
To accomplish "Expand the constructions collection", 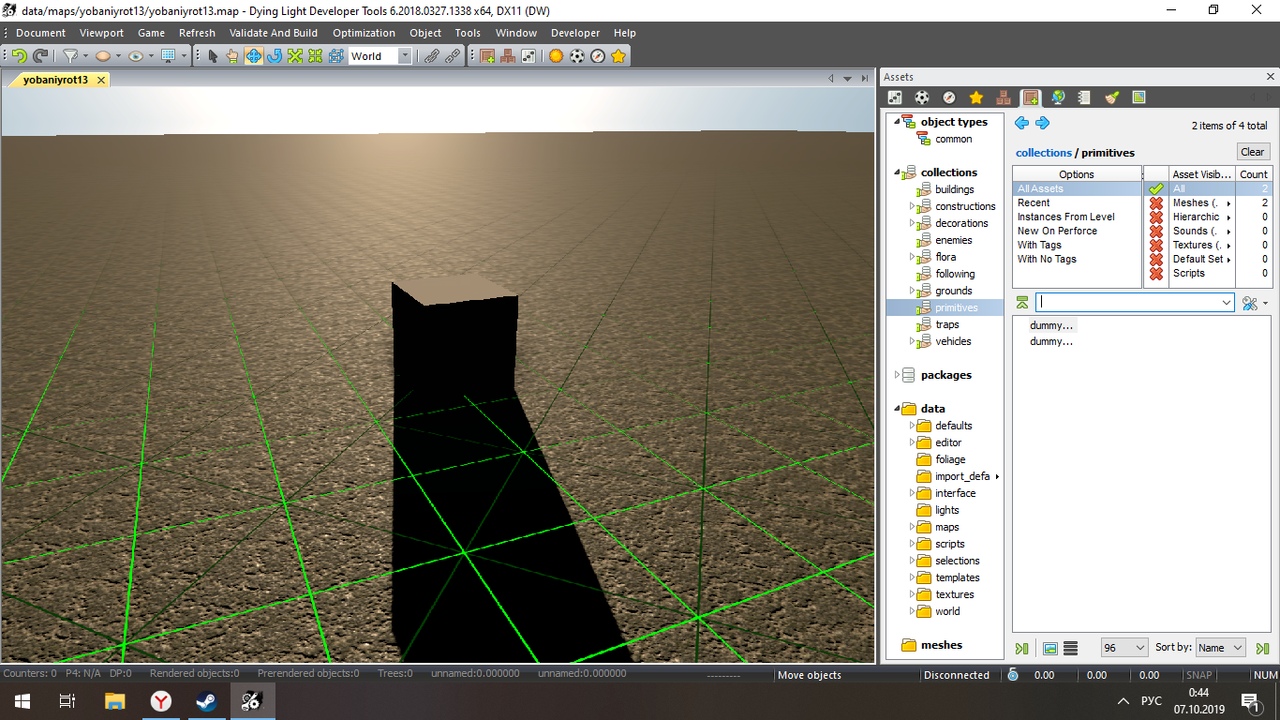I will tap(912, 206).
